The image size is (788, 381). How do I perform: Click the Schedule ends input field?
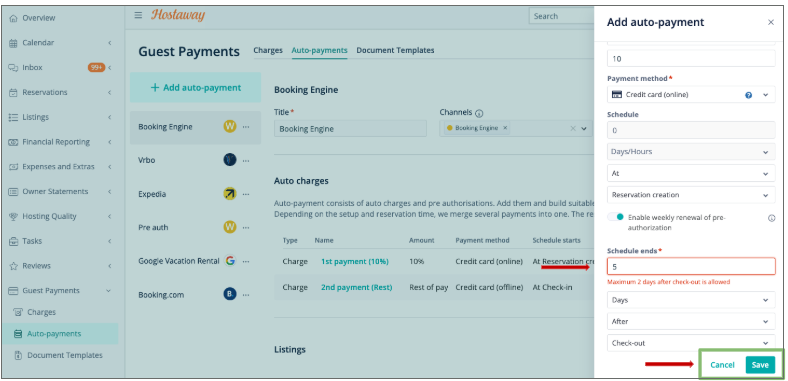click(691, 266)
